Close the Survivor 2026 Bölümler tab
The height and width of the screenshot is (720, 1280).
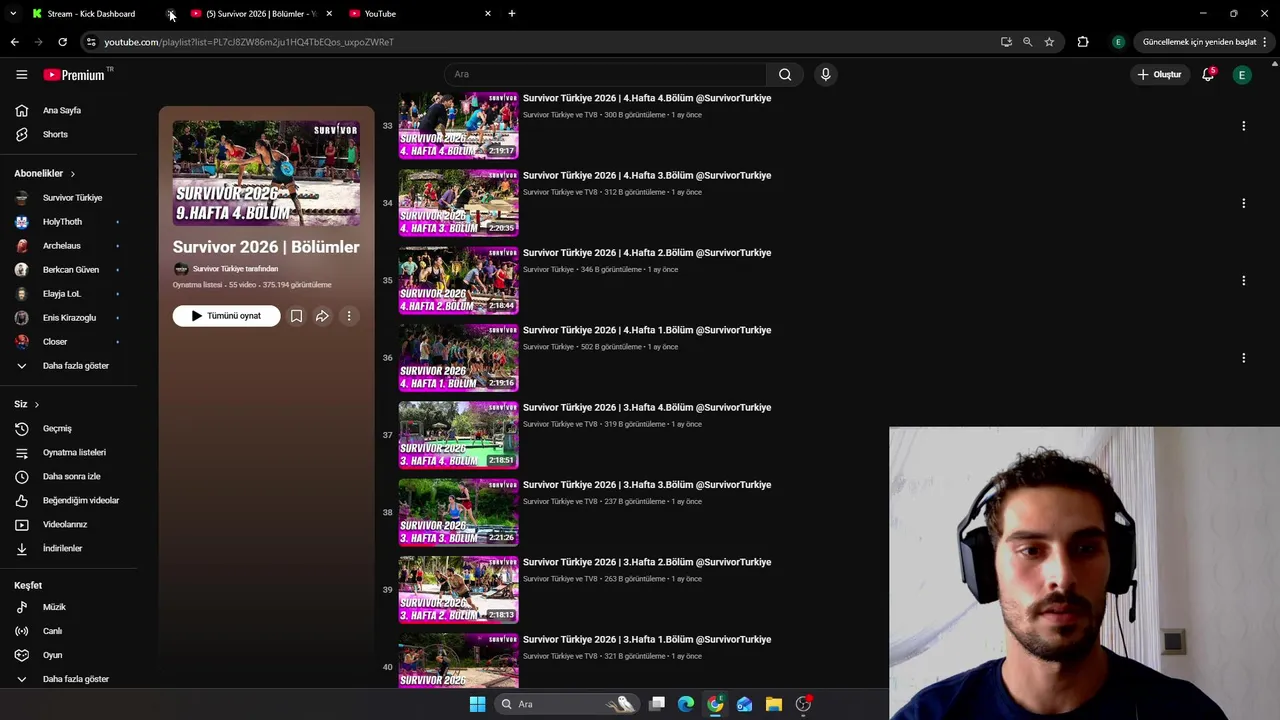click(329, 14)
